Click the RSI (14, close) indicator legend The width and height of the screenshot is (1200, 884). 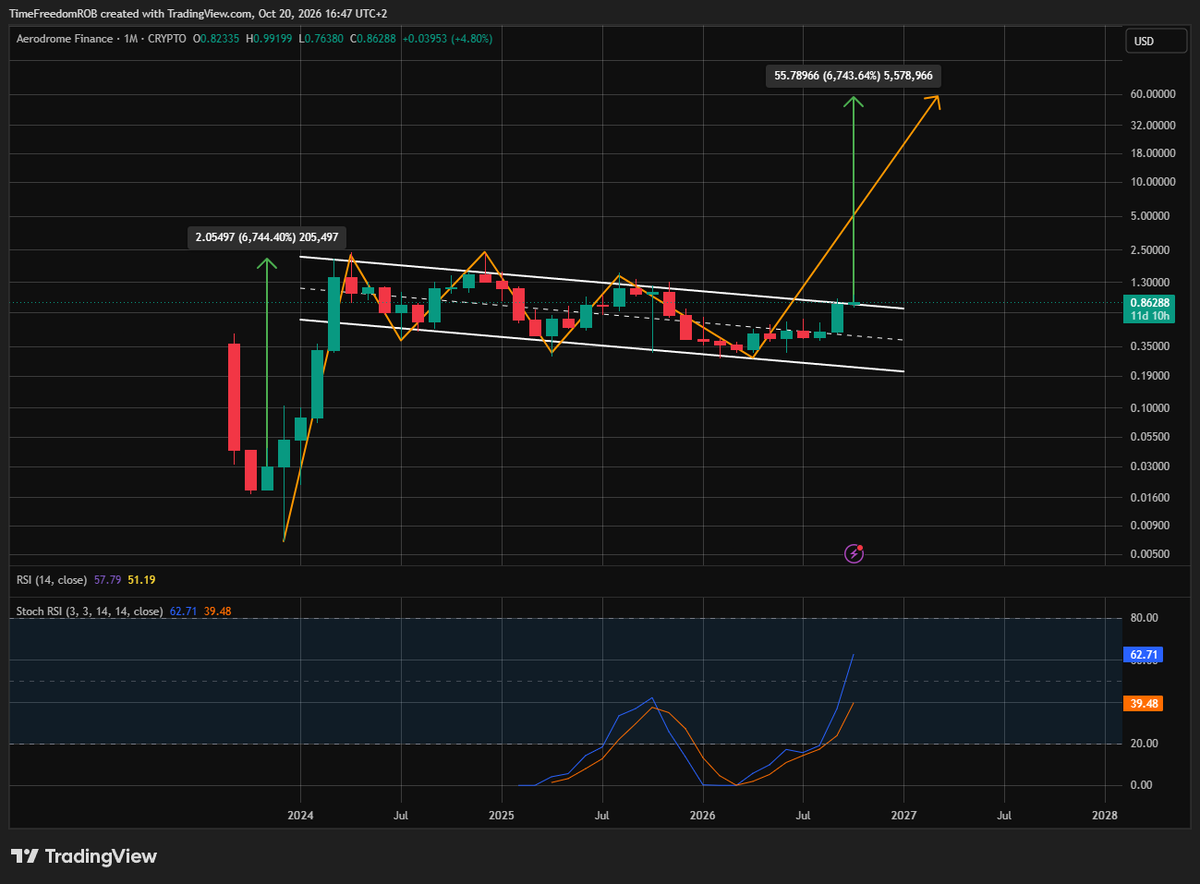click(52, 579)
